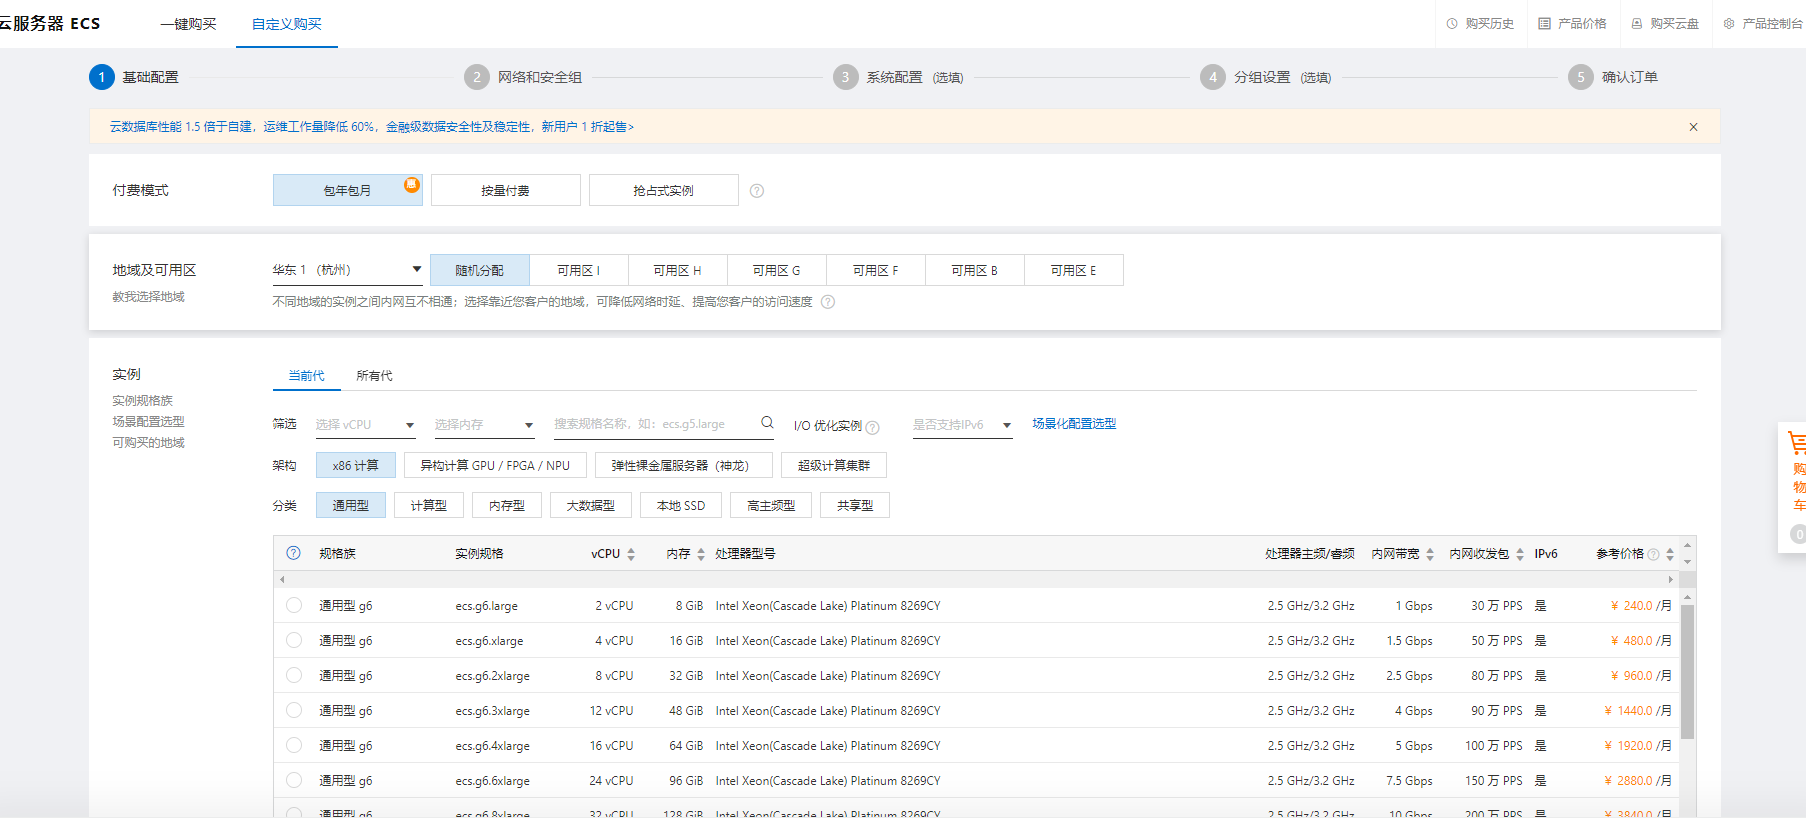The height and width of the screenshot is (831, 1806).
Task: Sort by vCPU column arrows
Action: tap(631, 554)
